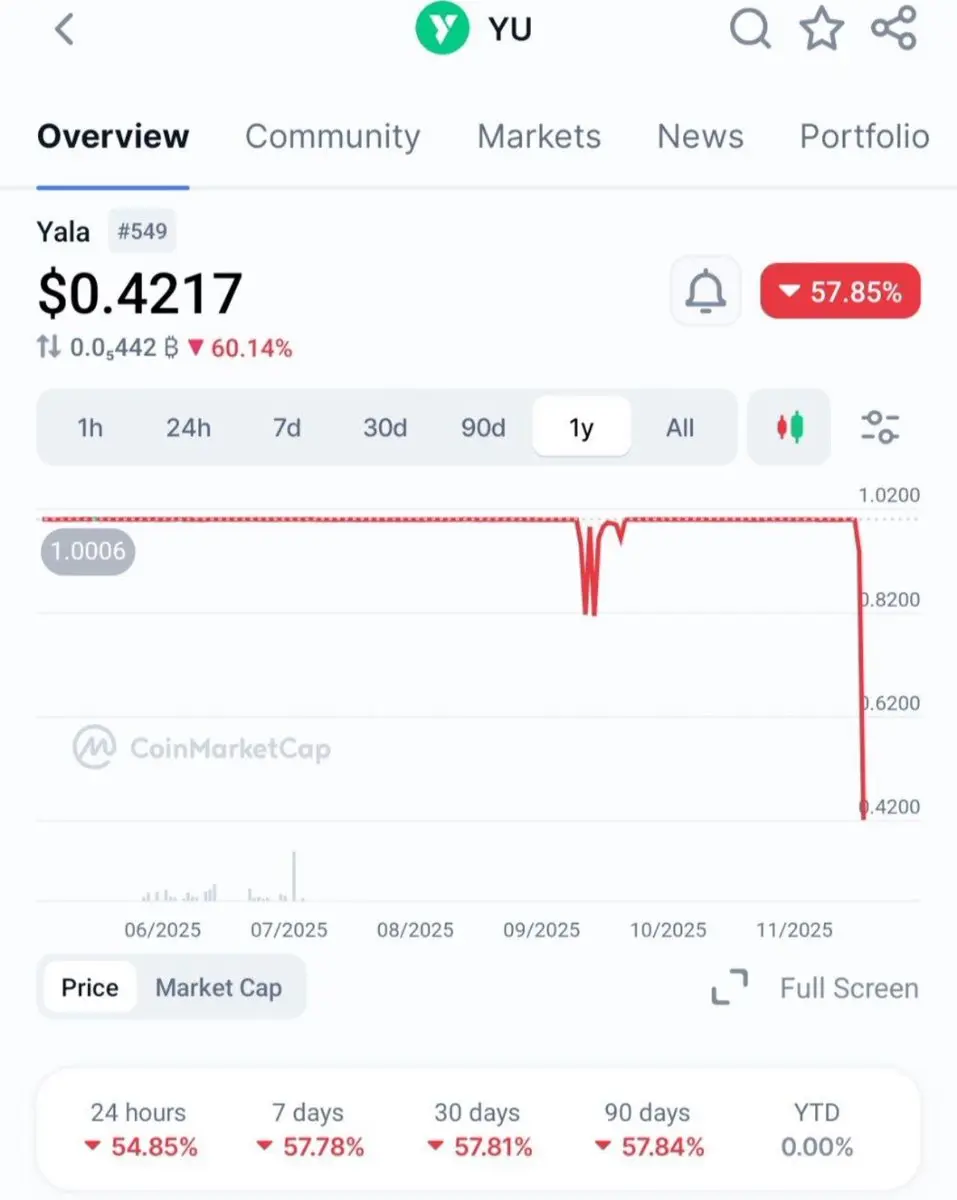The height and width of the screenshot is (1200, 957).
Task: Open the Community tab
Action: pyautogui.click(x=333, y=137)
